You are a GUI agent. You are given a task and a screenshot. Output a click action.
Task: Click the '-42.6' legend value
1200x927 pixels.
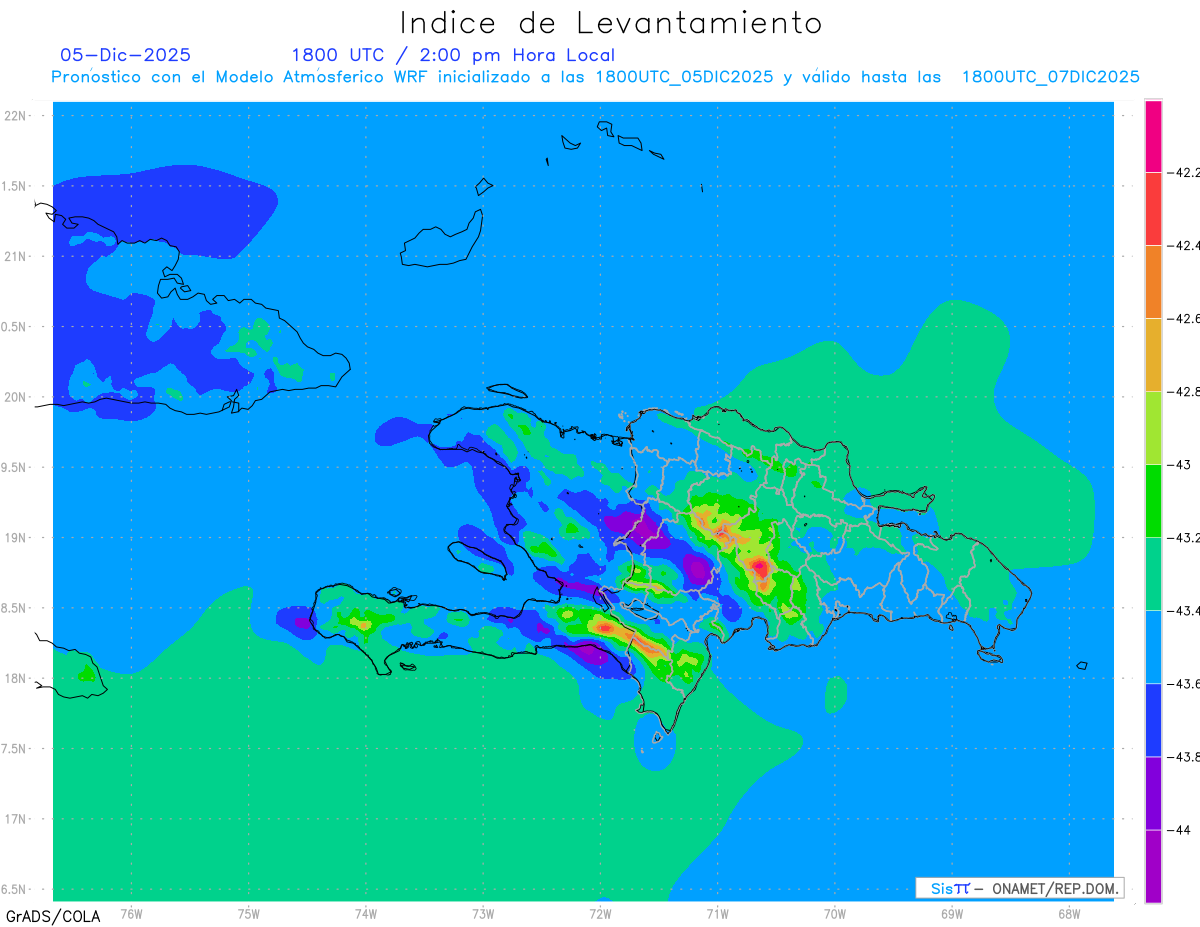point(1182,318)
